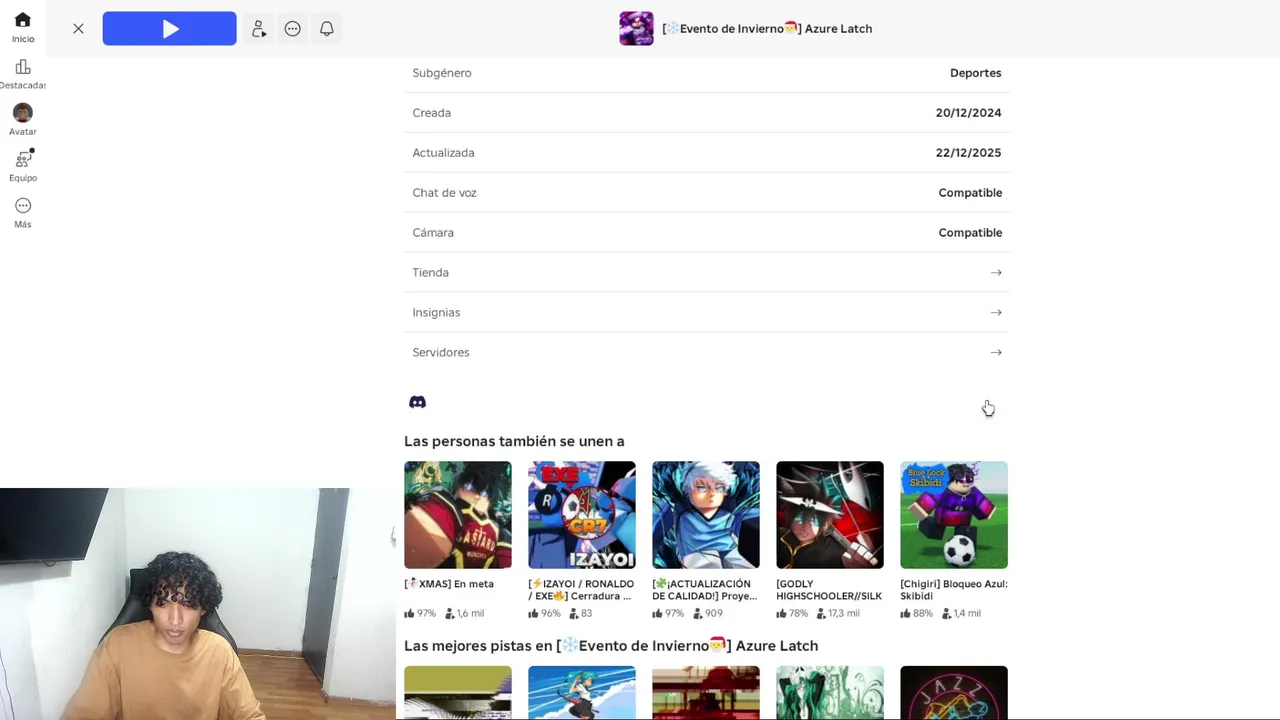Open the Más menu in sidebar
Image resolution: width=1280 pixels, height=720 pixels.
23,212
